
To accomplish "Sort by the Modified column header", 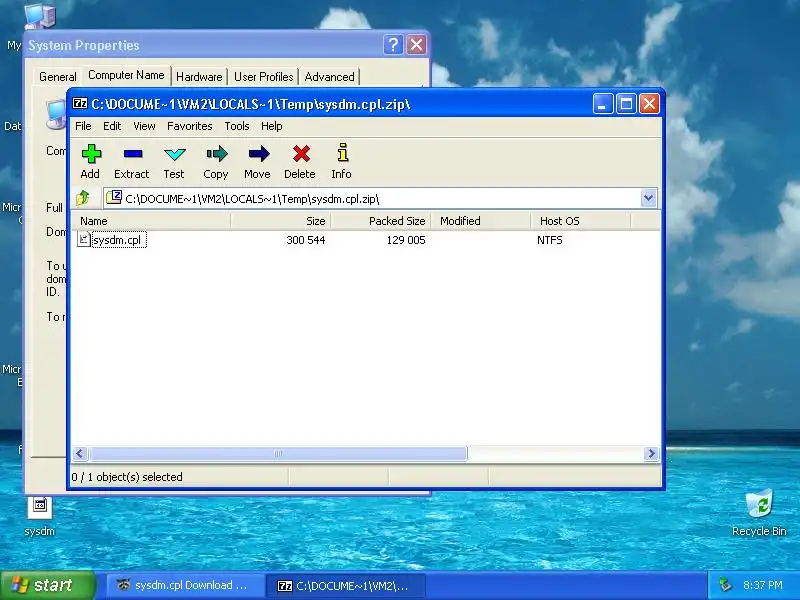I will [x=481, y=221].
